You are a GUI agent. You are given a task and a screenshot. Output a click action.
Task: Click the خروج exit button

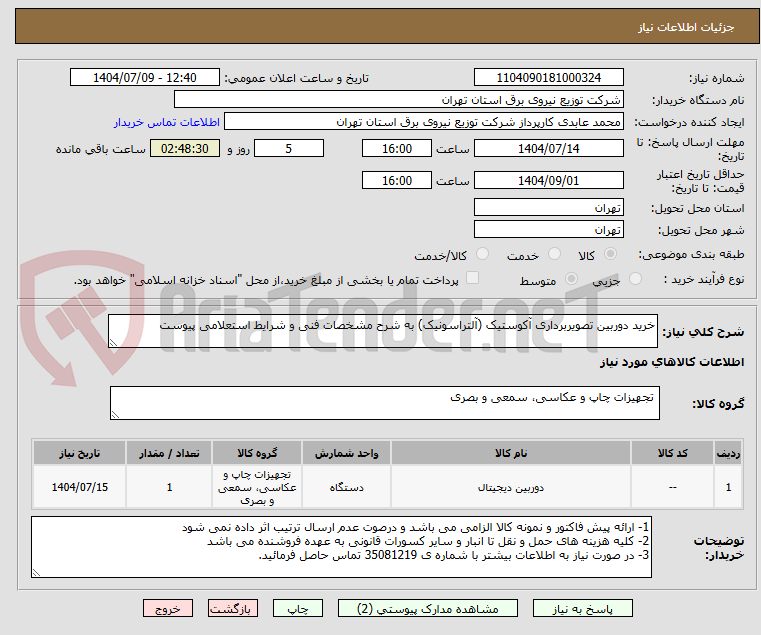coord(168,608)
